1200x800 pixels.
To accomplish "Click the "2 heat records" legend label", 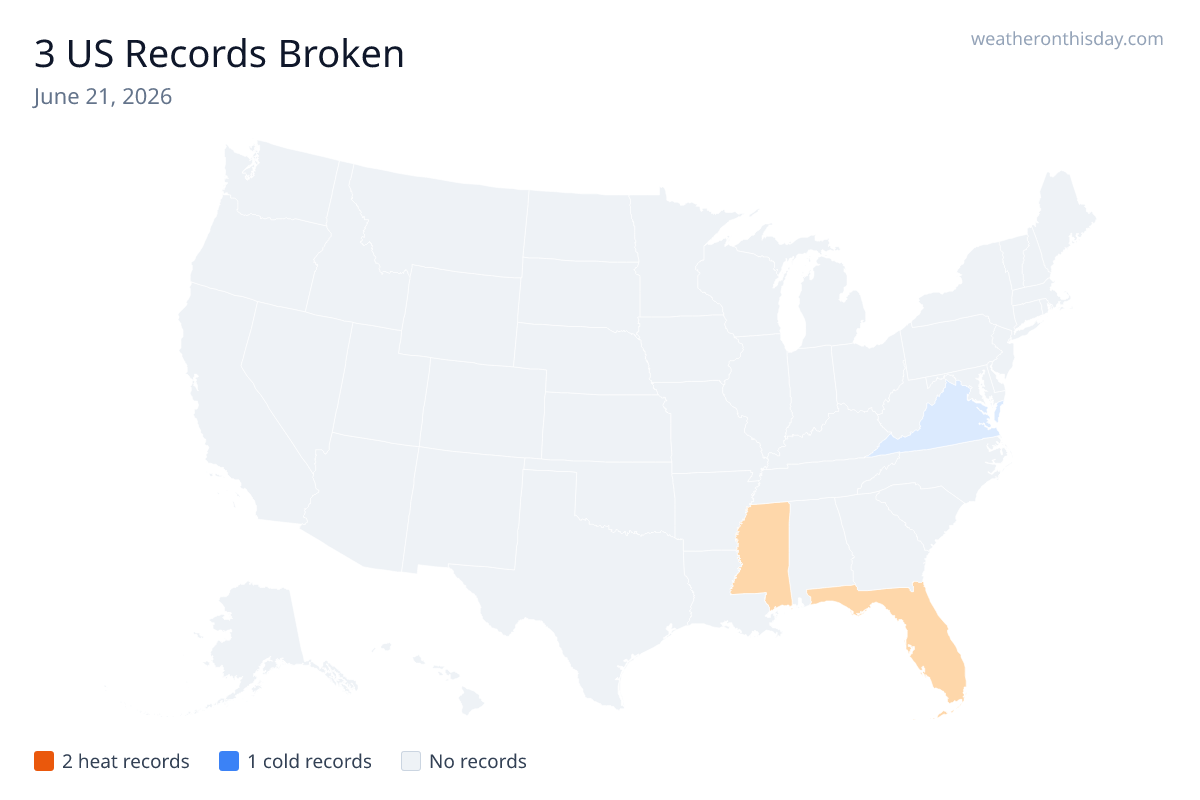I will (x=126, y=761).
